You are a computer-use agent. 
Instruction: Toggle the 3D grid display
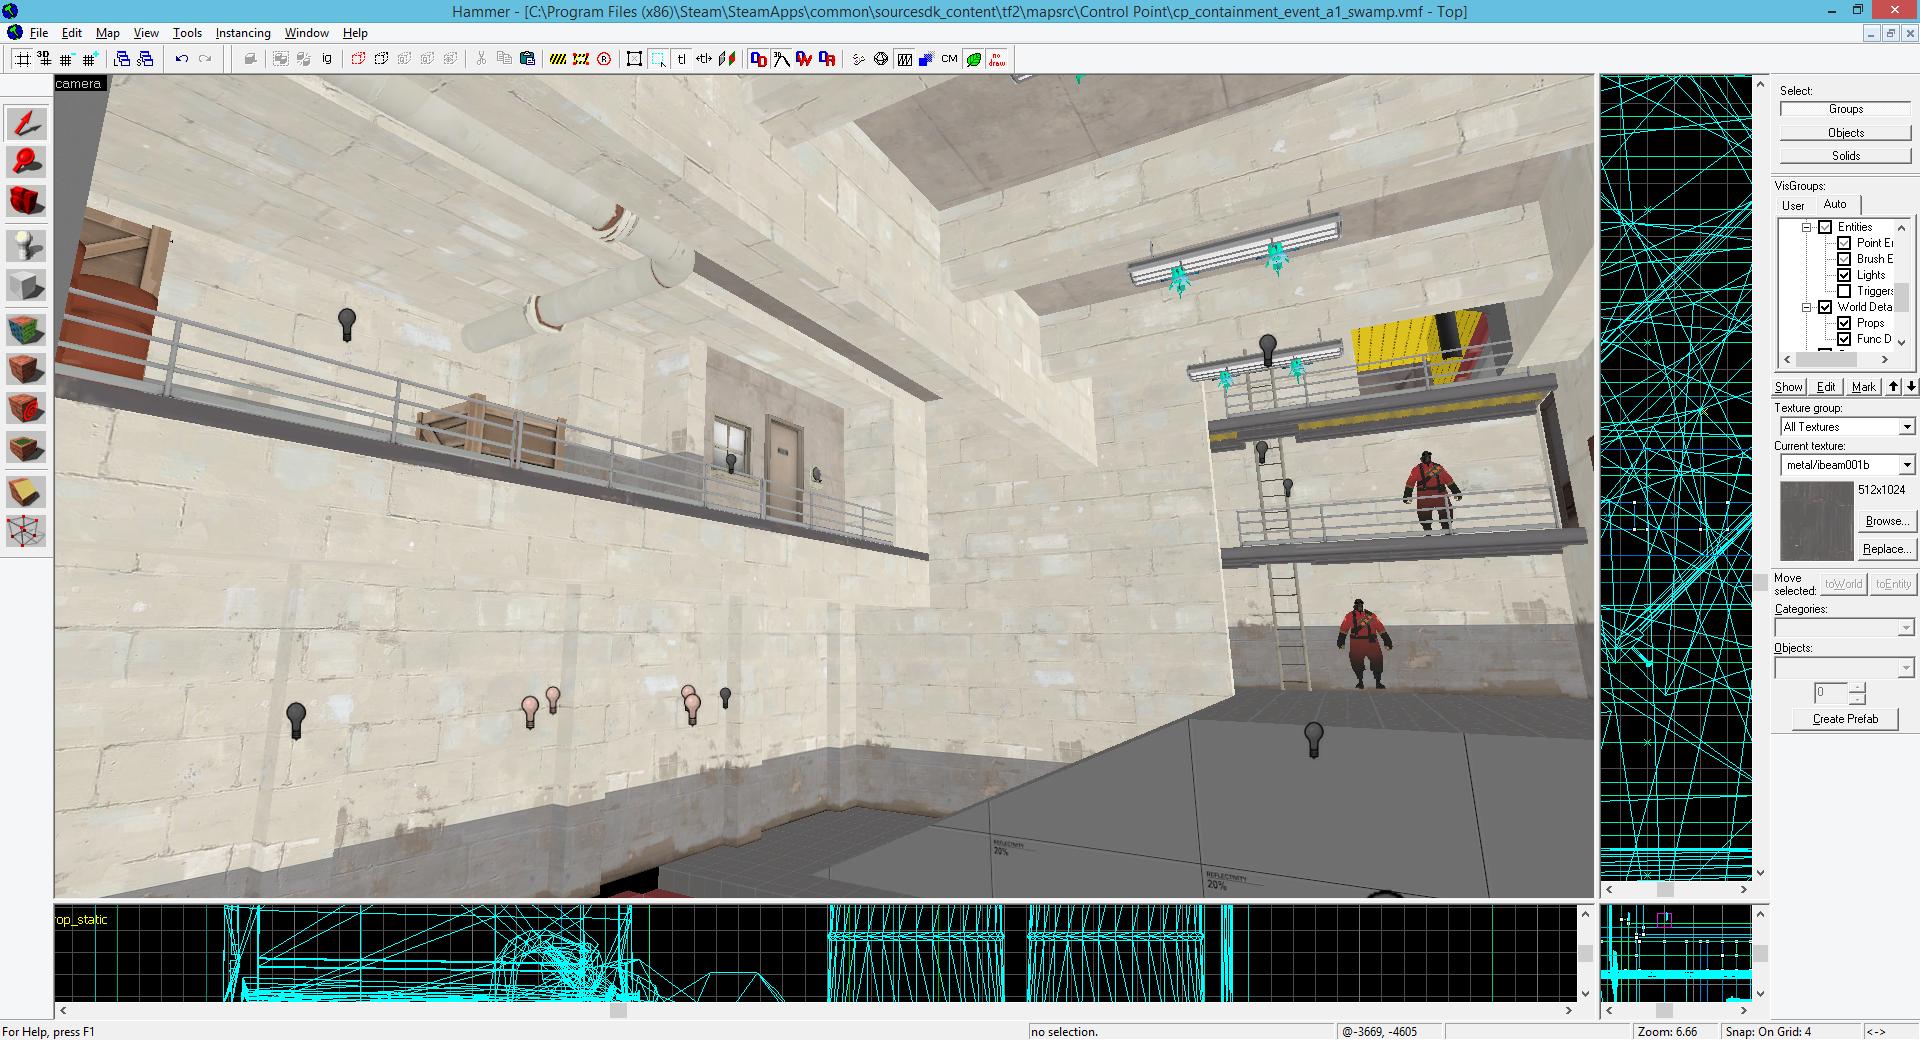(x=44, y=59)
